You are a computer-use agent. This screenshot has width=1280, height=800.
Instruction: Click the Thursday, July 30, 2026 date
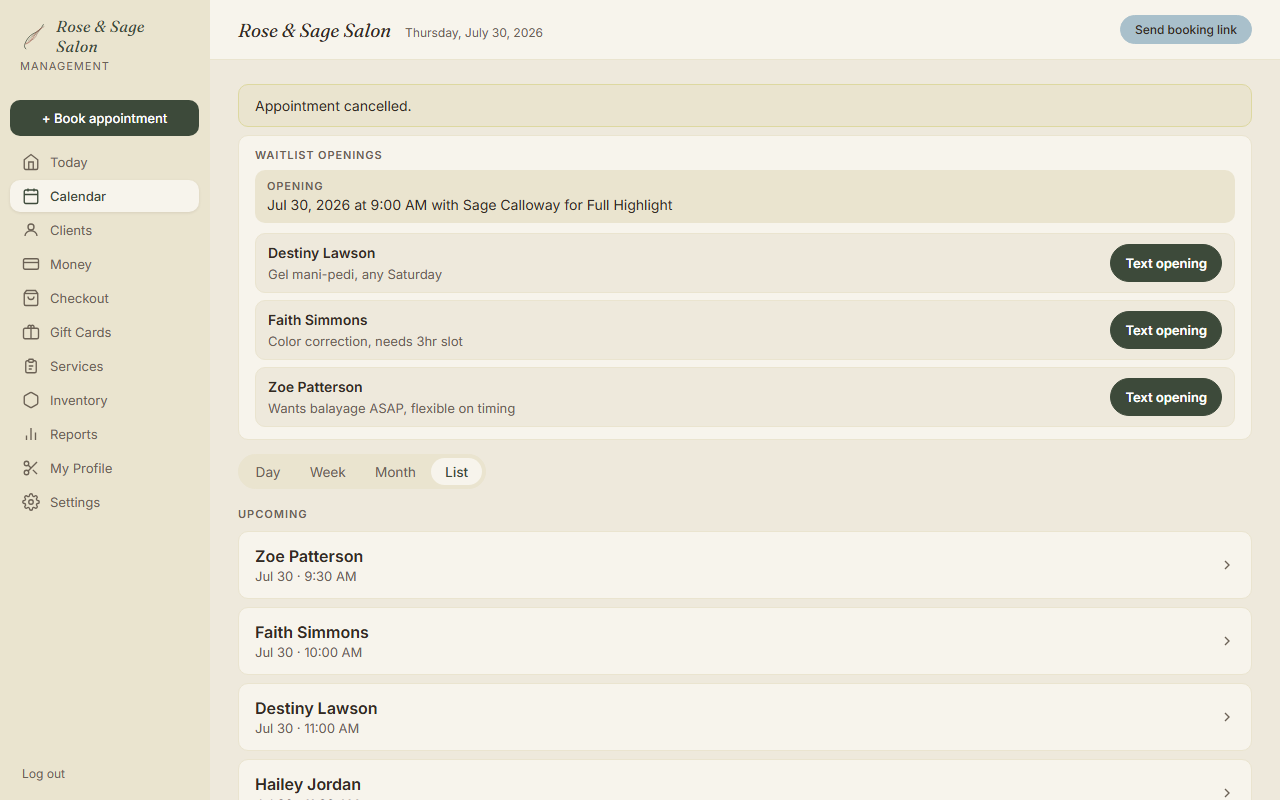click(x=474, y=33)
